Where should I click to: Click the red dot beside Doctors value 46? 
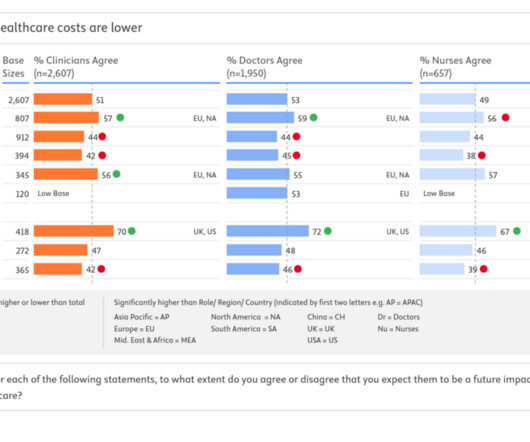point(298,269)
